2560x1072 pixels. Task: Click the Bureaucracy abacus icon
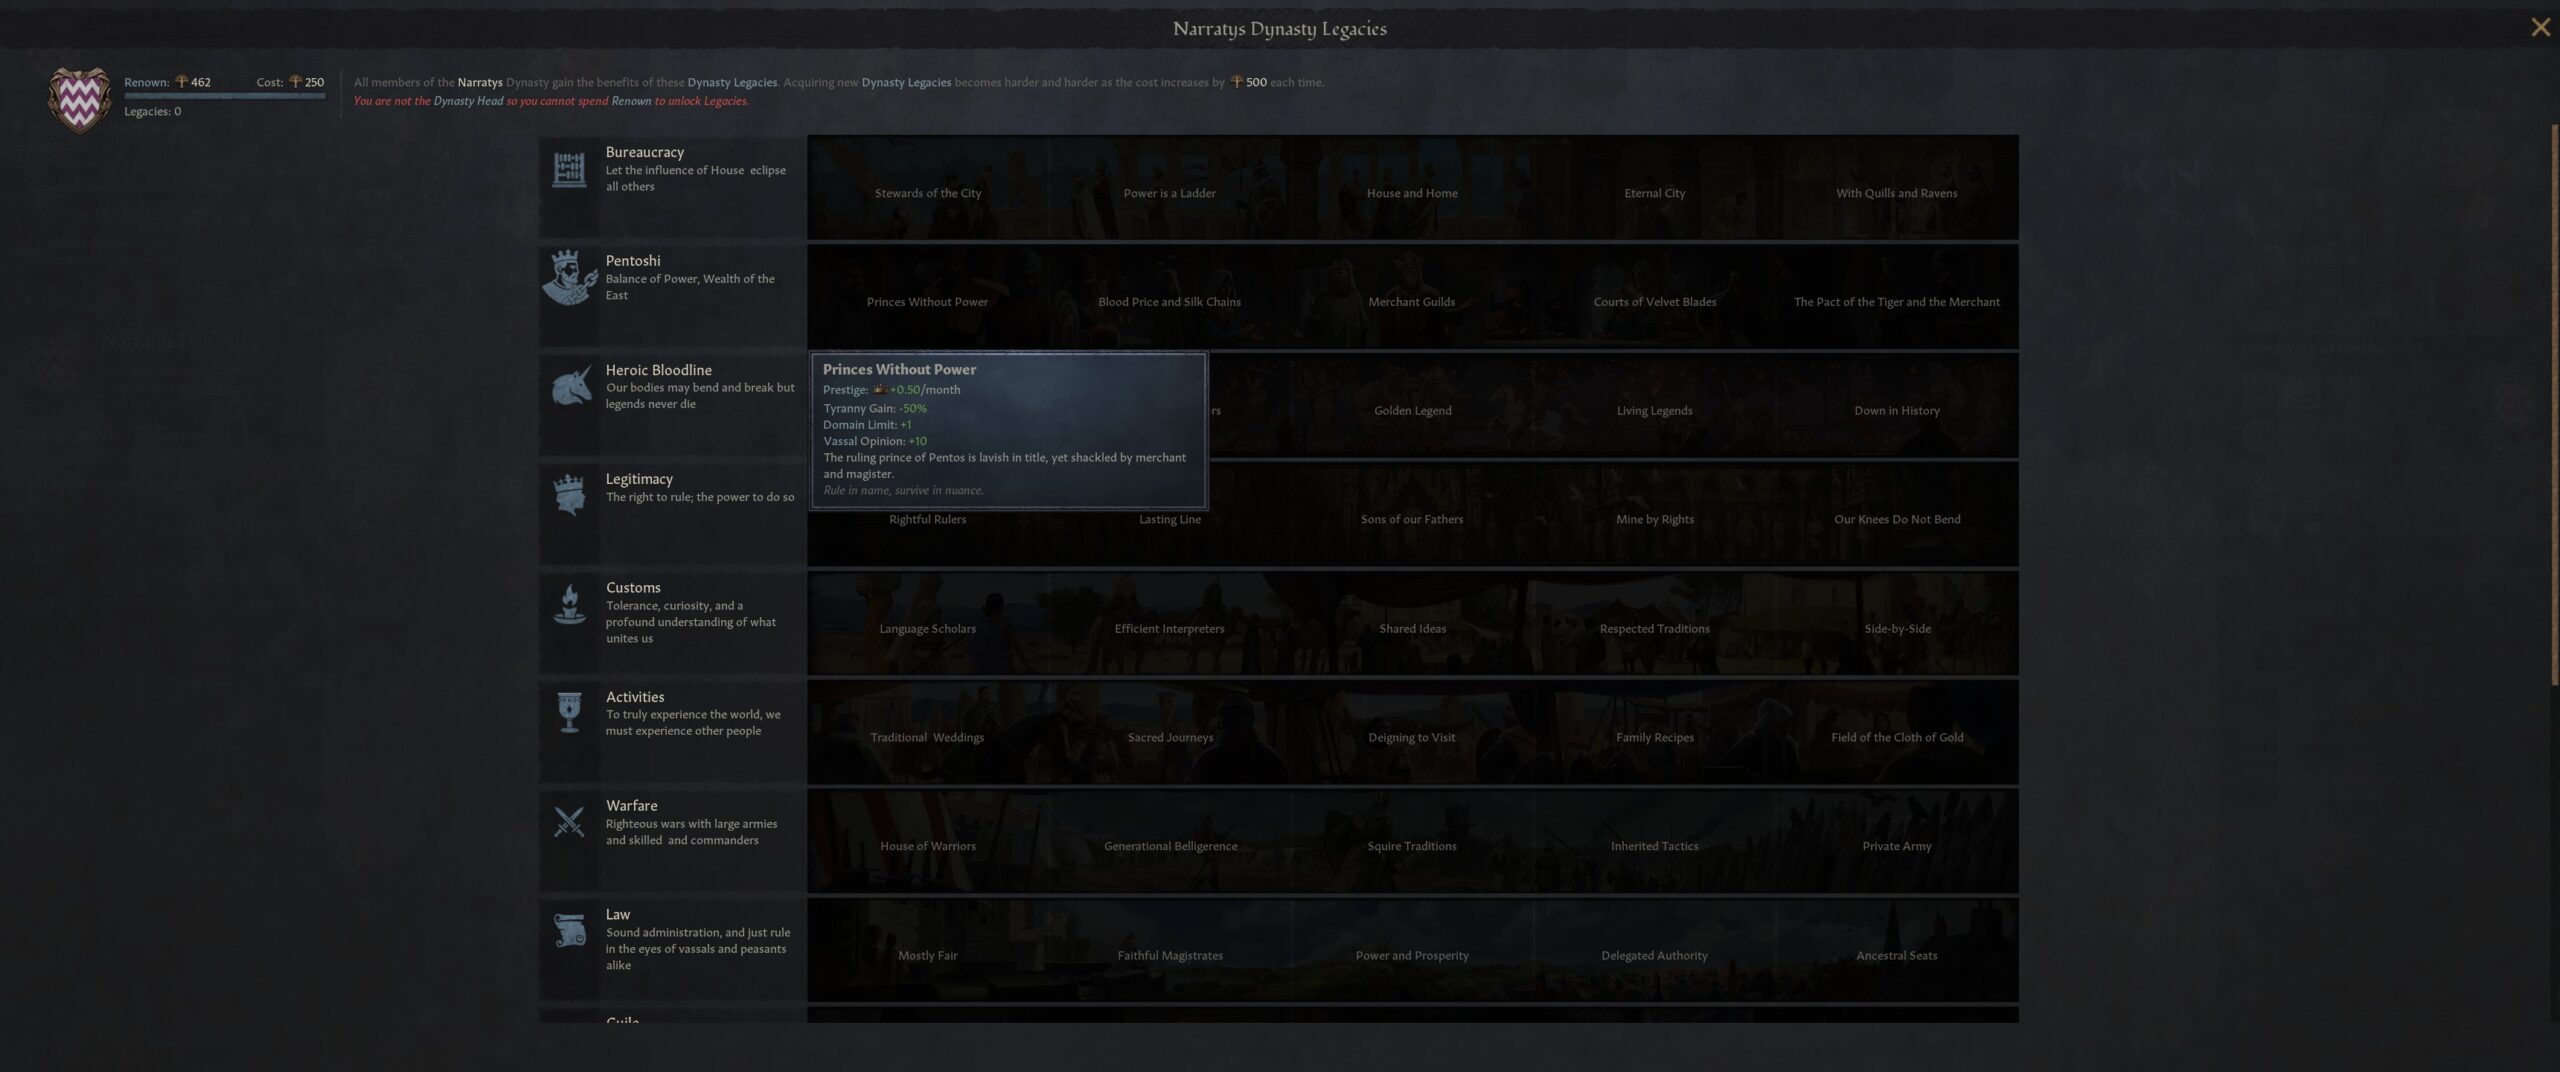point(569,170)
